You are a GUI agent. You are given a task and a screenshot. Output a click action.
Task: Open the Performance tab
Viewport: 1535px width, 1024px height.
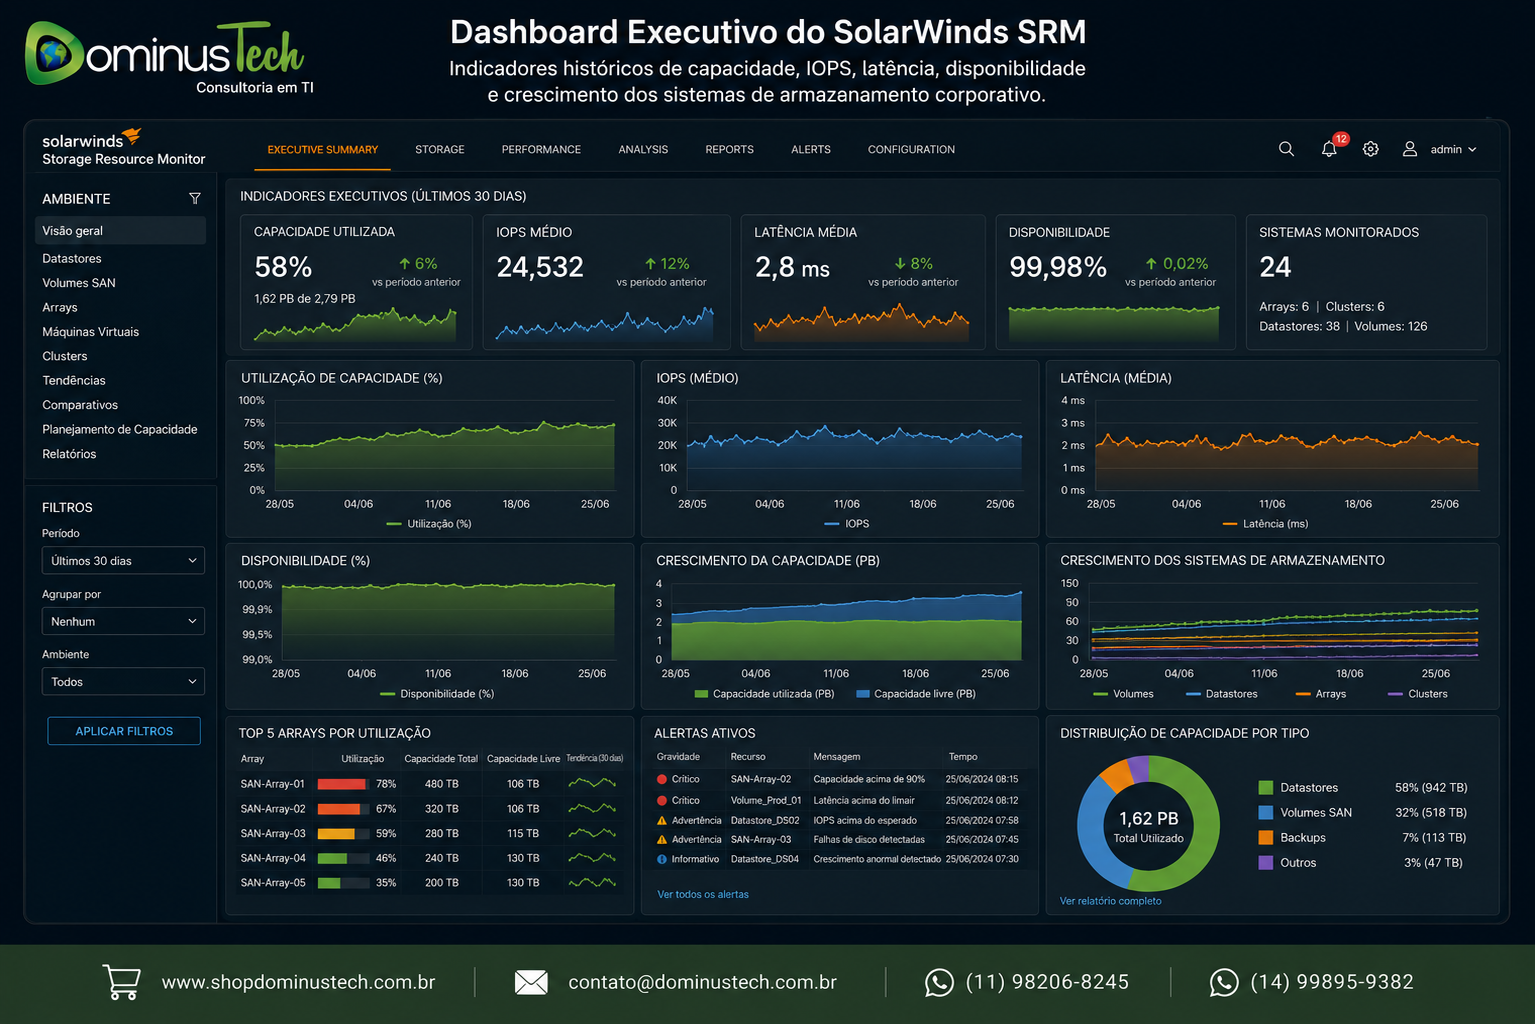[541, 150]
